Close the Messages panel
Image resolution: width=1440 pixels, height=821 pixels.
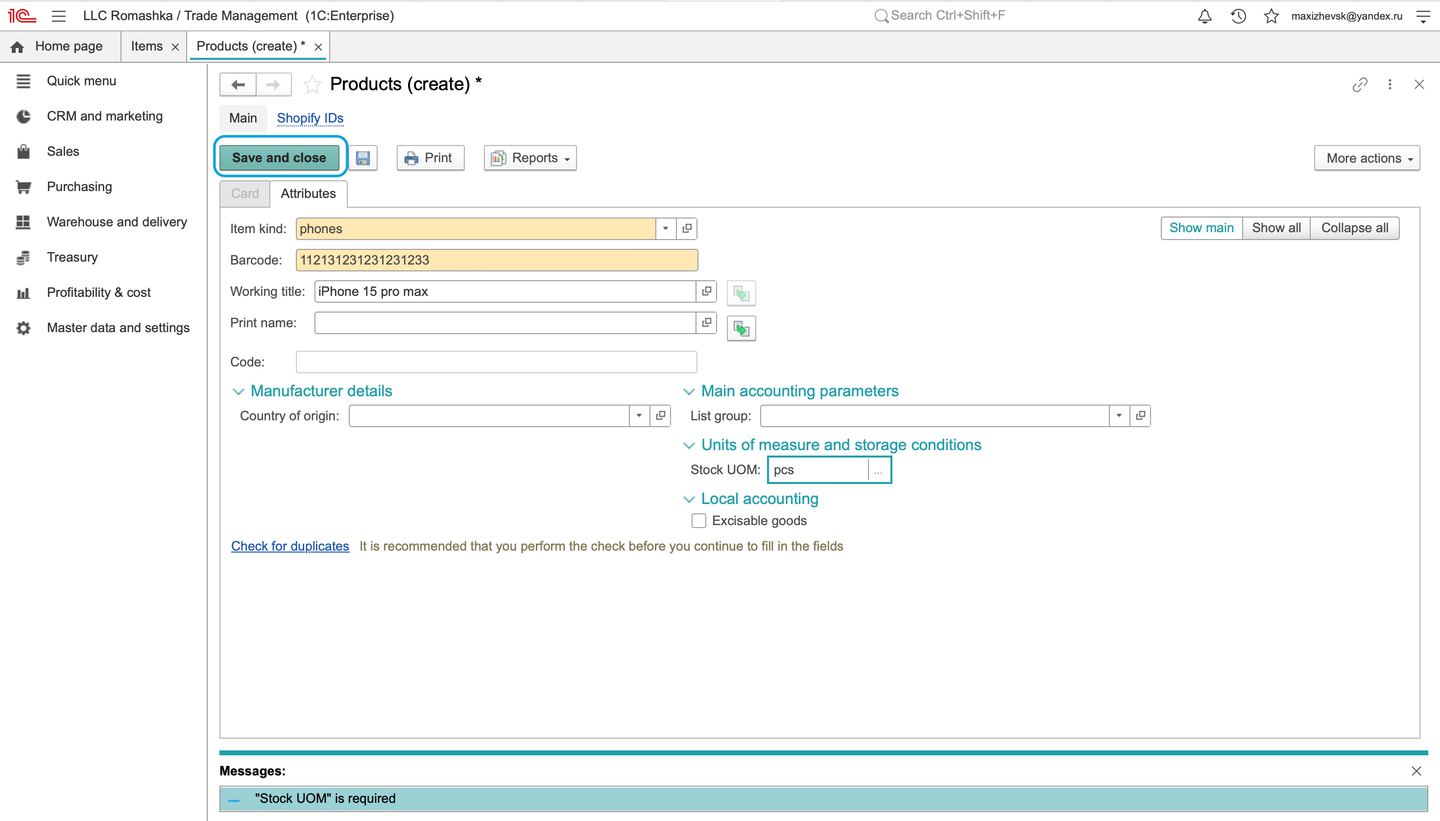tap(1416, 771)
